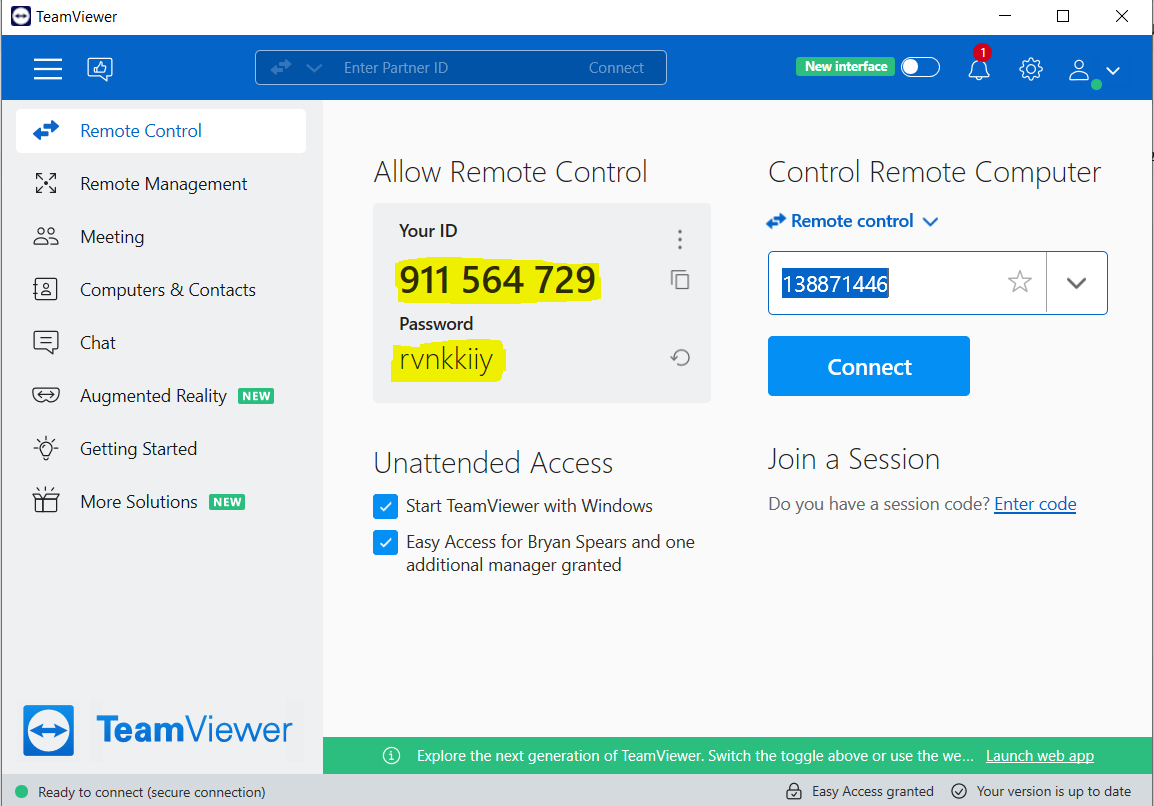This screenshot has width=1154, height=806.
Task: Click Launch web app link
Action: point(1039,756)
